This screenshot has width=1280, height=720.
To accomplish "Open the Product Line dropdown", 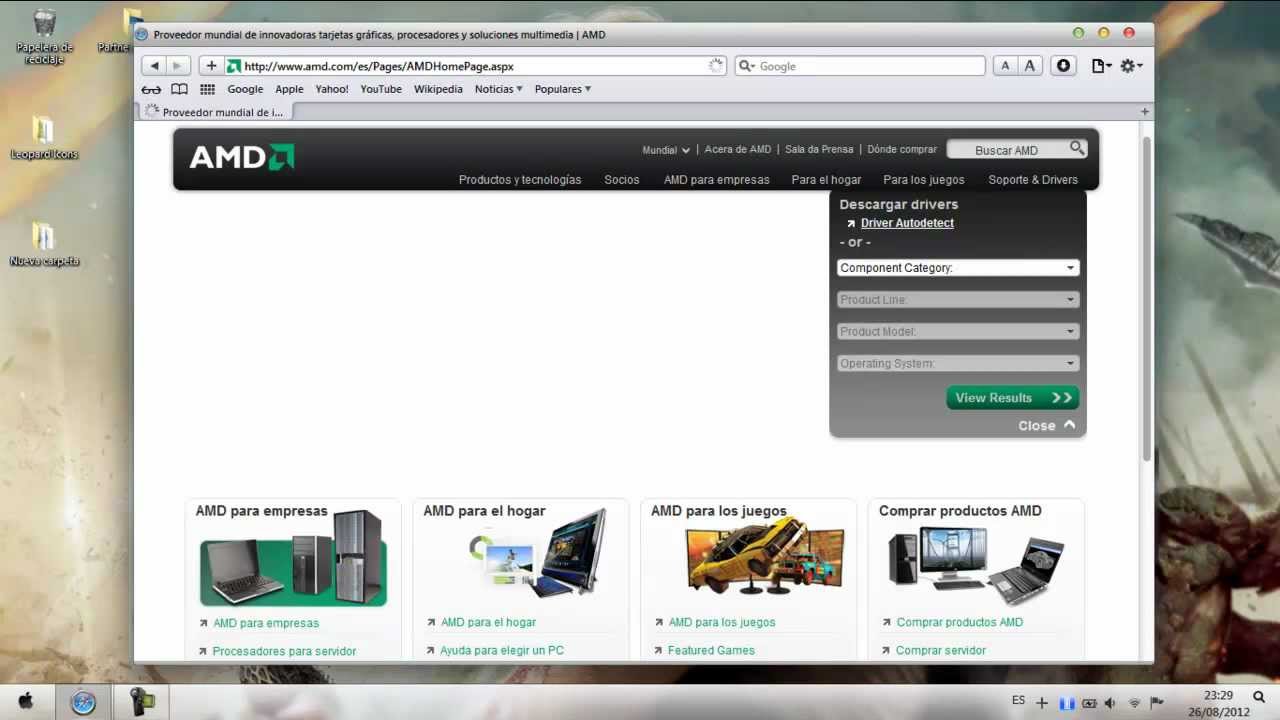I will tap(958, 300).
